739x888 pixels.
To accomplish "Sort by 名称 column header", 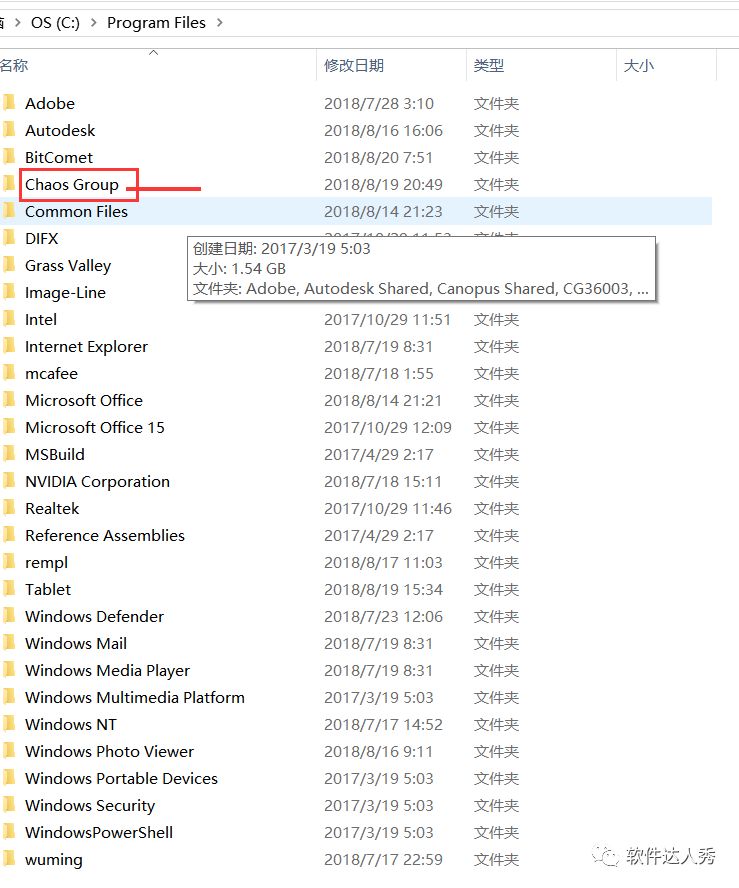I will pyautogui.click(x=14, y=66).
